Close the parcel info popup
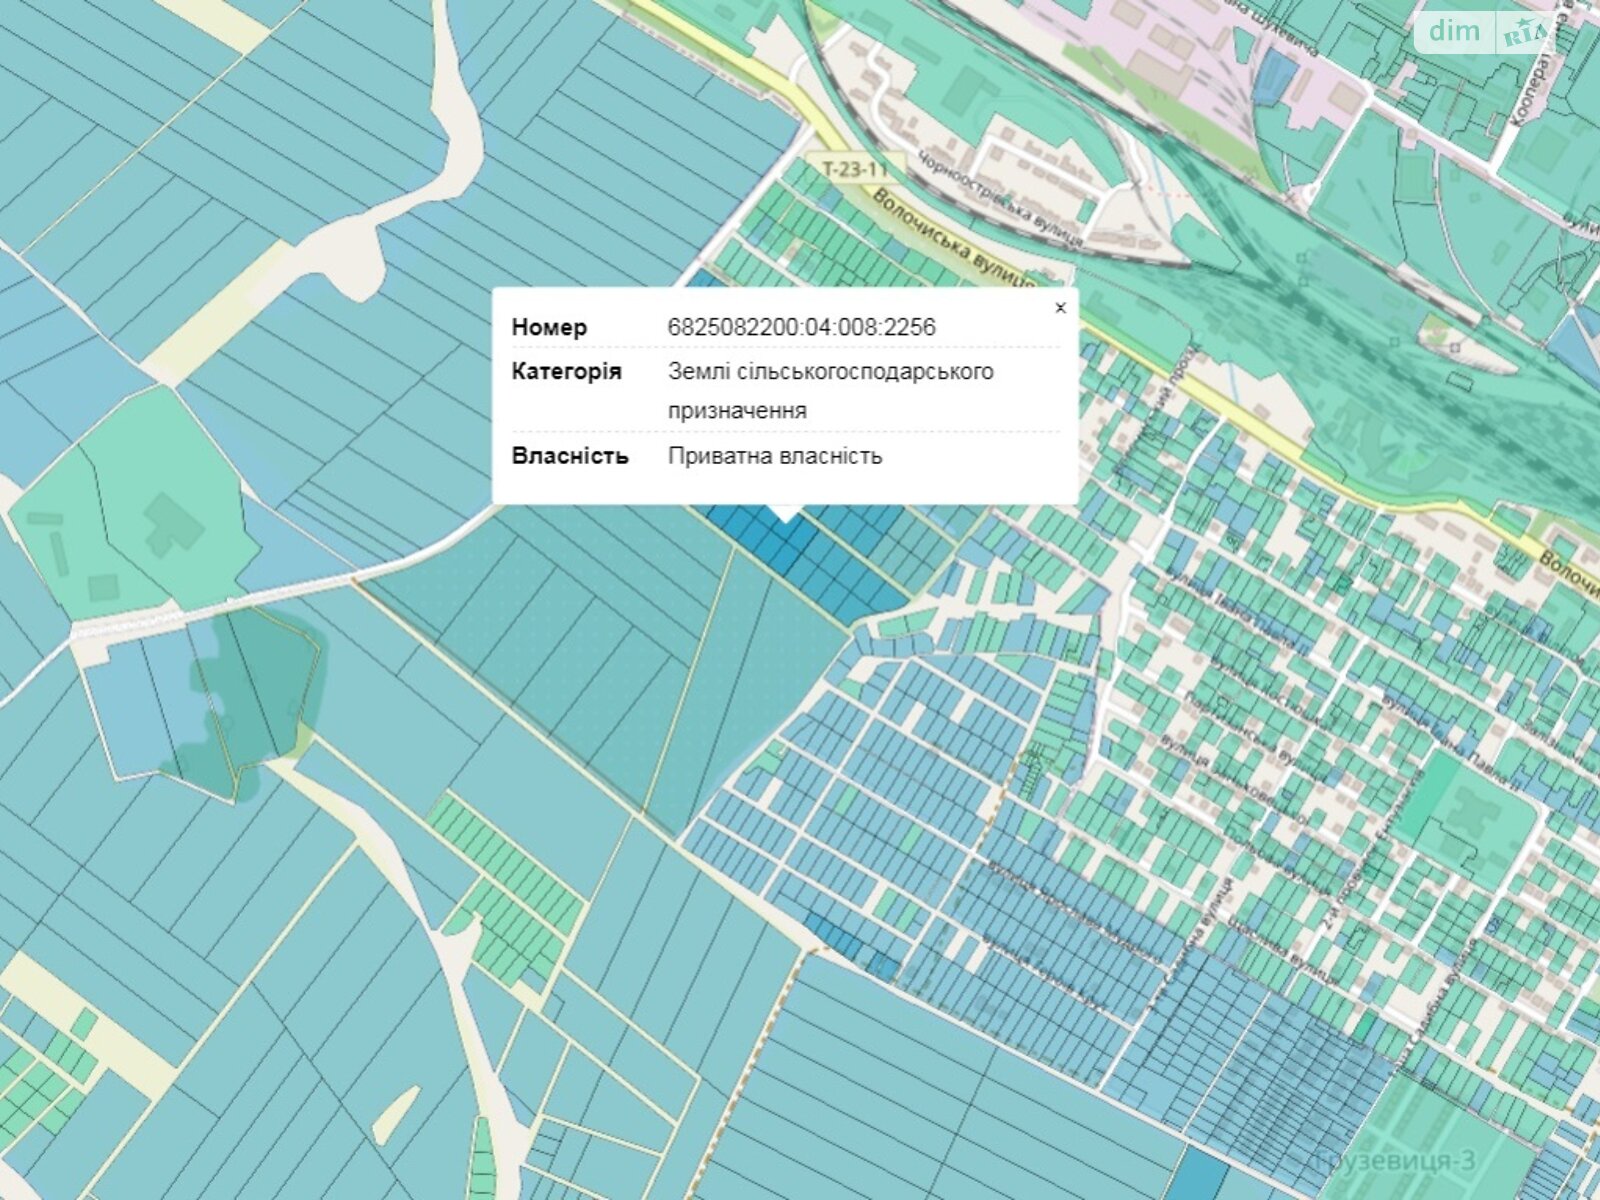 point(1060,308)
